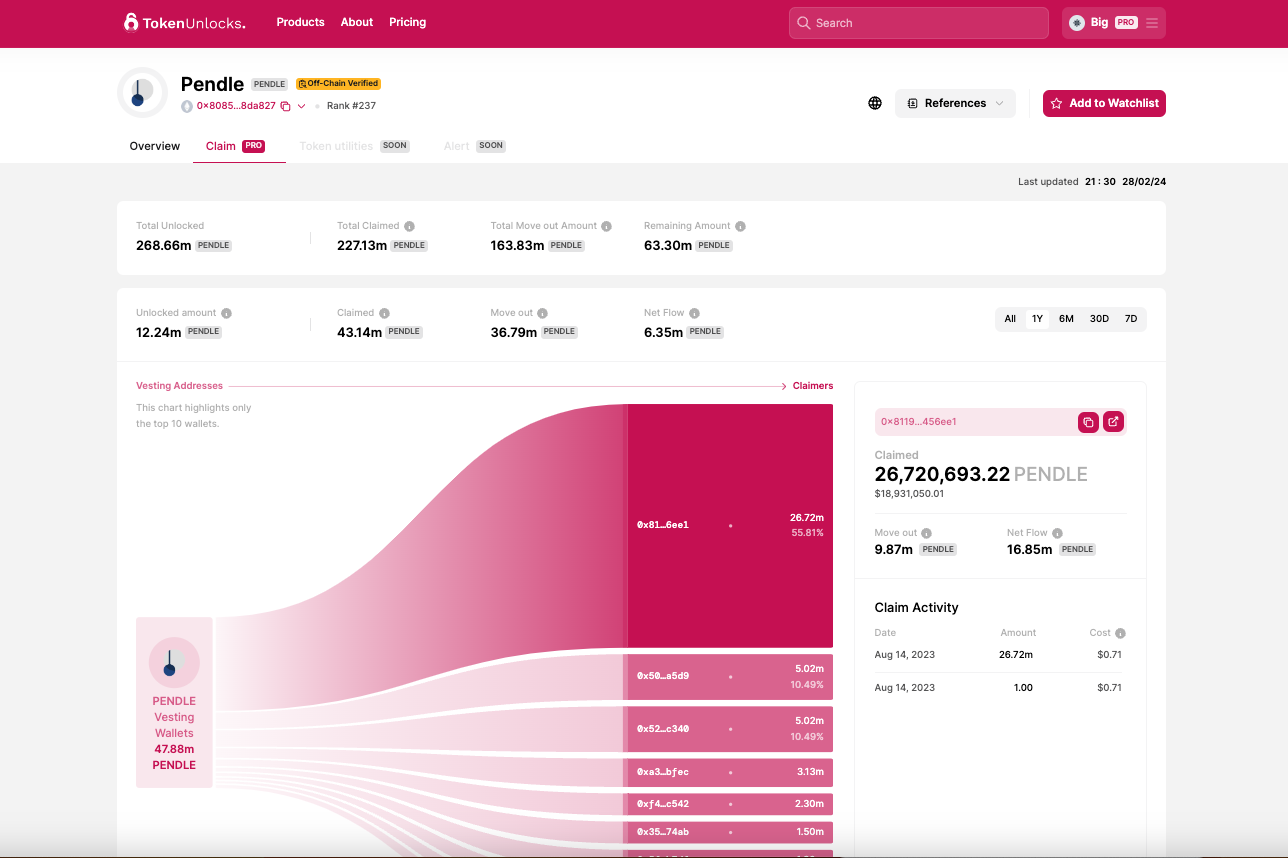Open the Big PRO account menu
The image size is (1288, 858).
[1114, 23]
